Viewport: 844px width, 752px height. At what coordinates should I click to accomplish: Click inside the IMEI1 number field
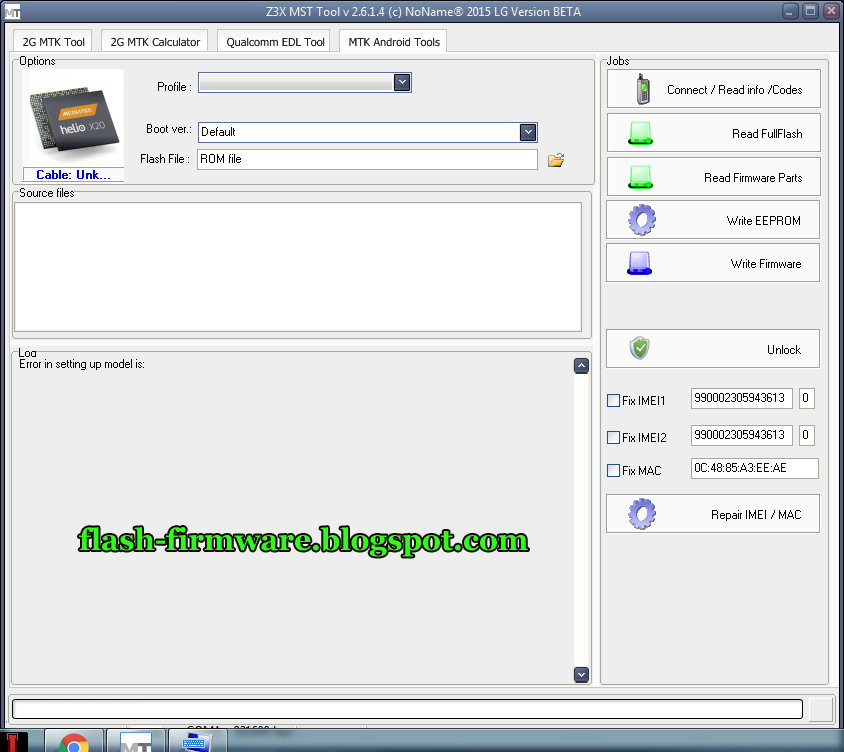pos(740,398)
